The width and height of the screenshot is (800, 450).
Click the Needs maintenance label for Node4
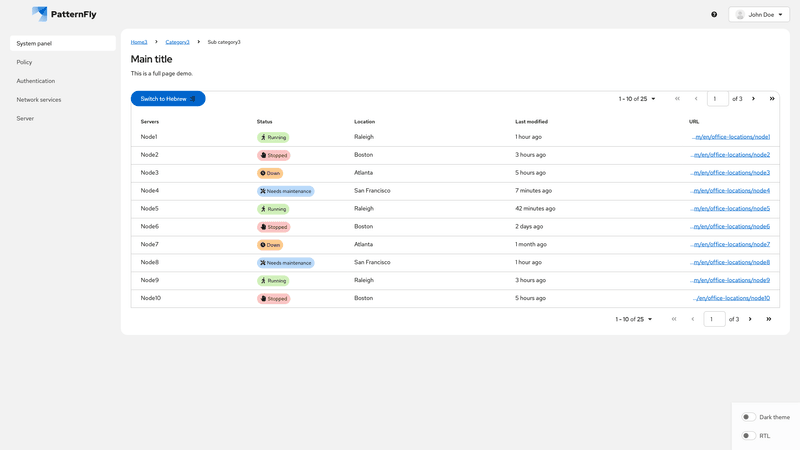tap(286, 191)
